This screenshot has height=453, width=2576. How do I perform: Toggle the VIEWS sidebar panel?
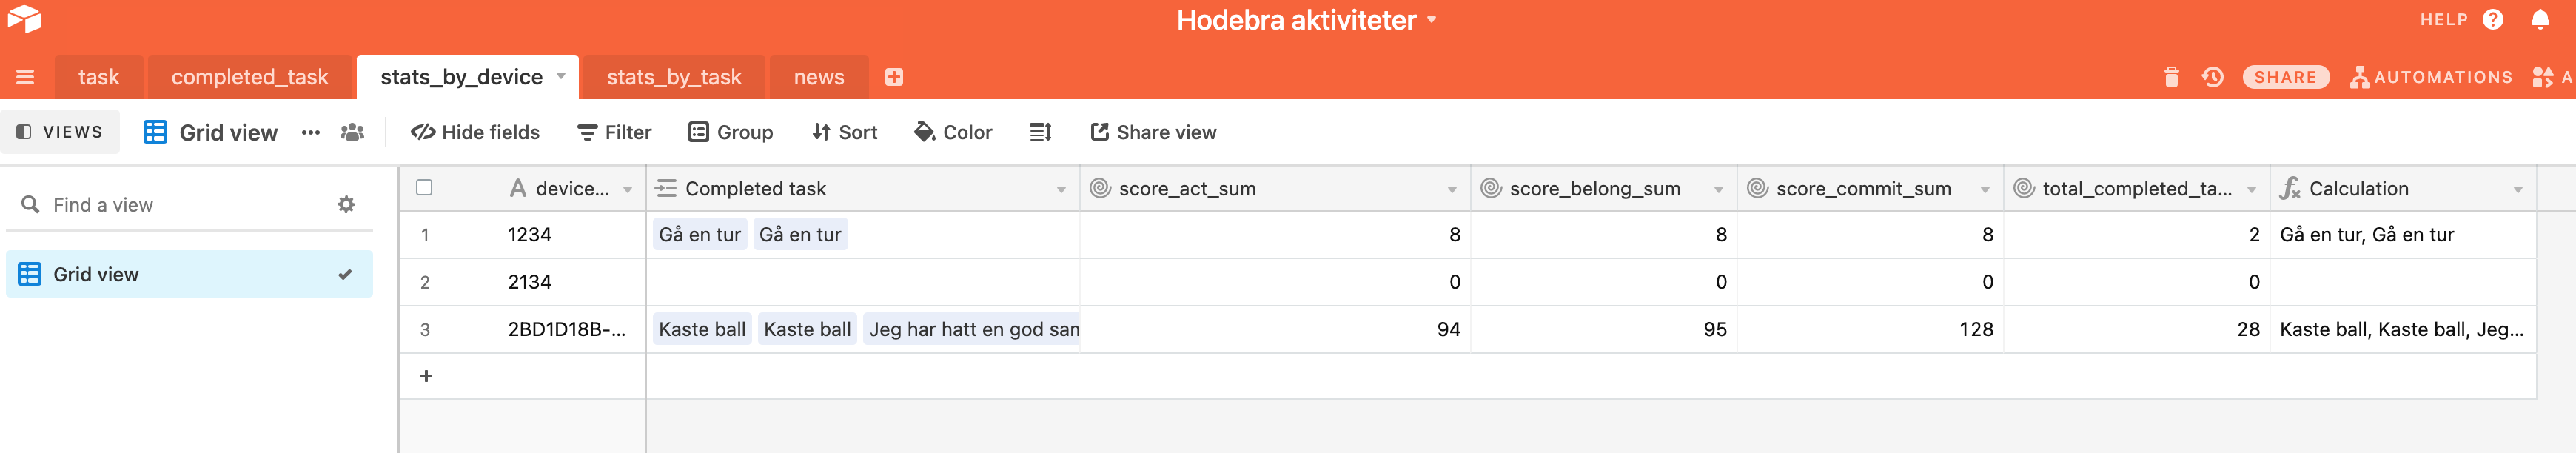60,132
